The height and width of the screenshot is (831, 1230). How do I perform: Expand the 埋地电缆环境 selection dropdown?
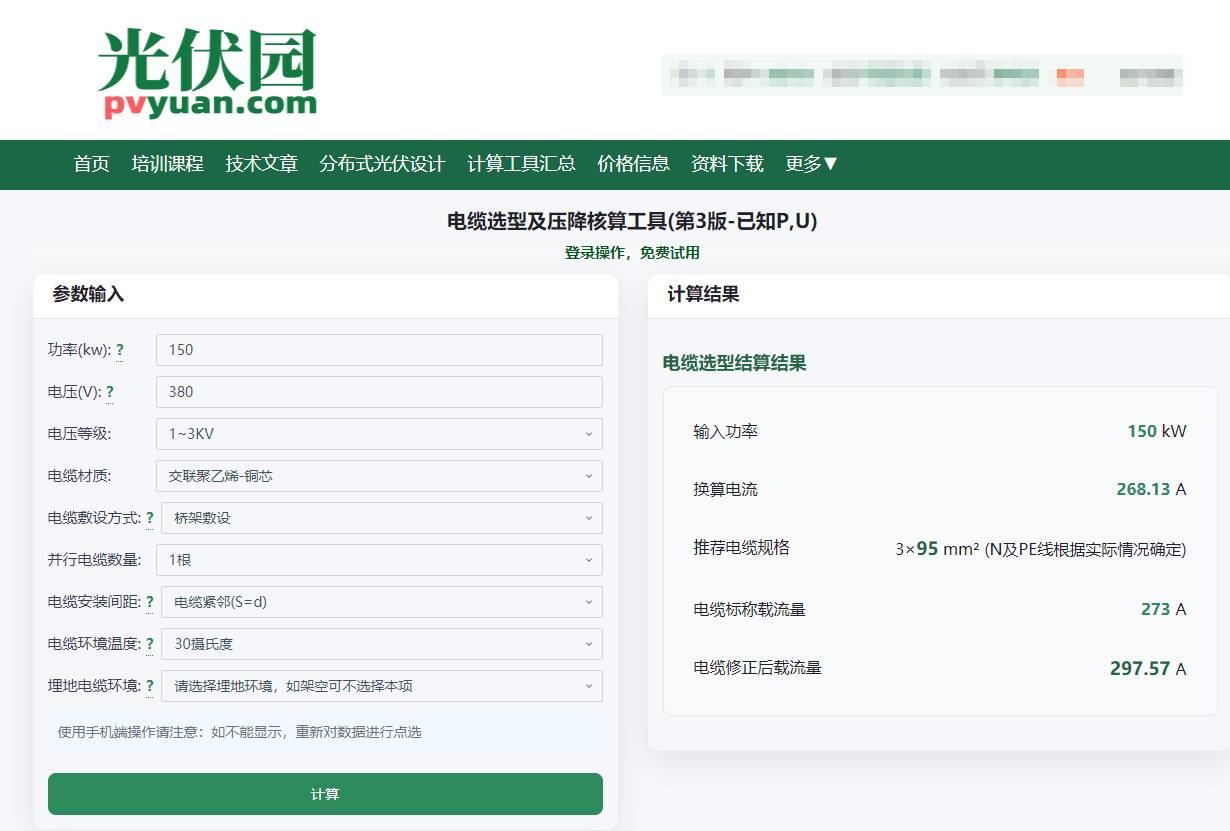[381, 686]
